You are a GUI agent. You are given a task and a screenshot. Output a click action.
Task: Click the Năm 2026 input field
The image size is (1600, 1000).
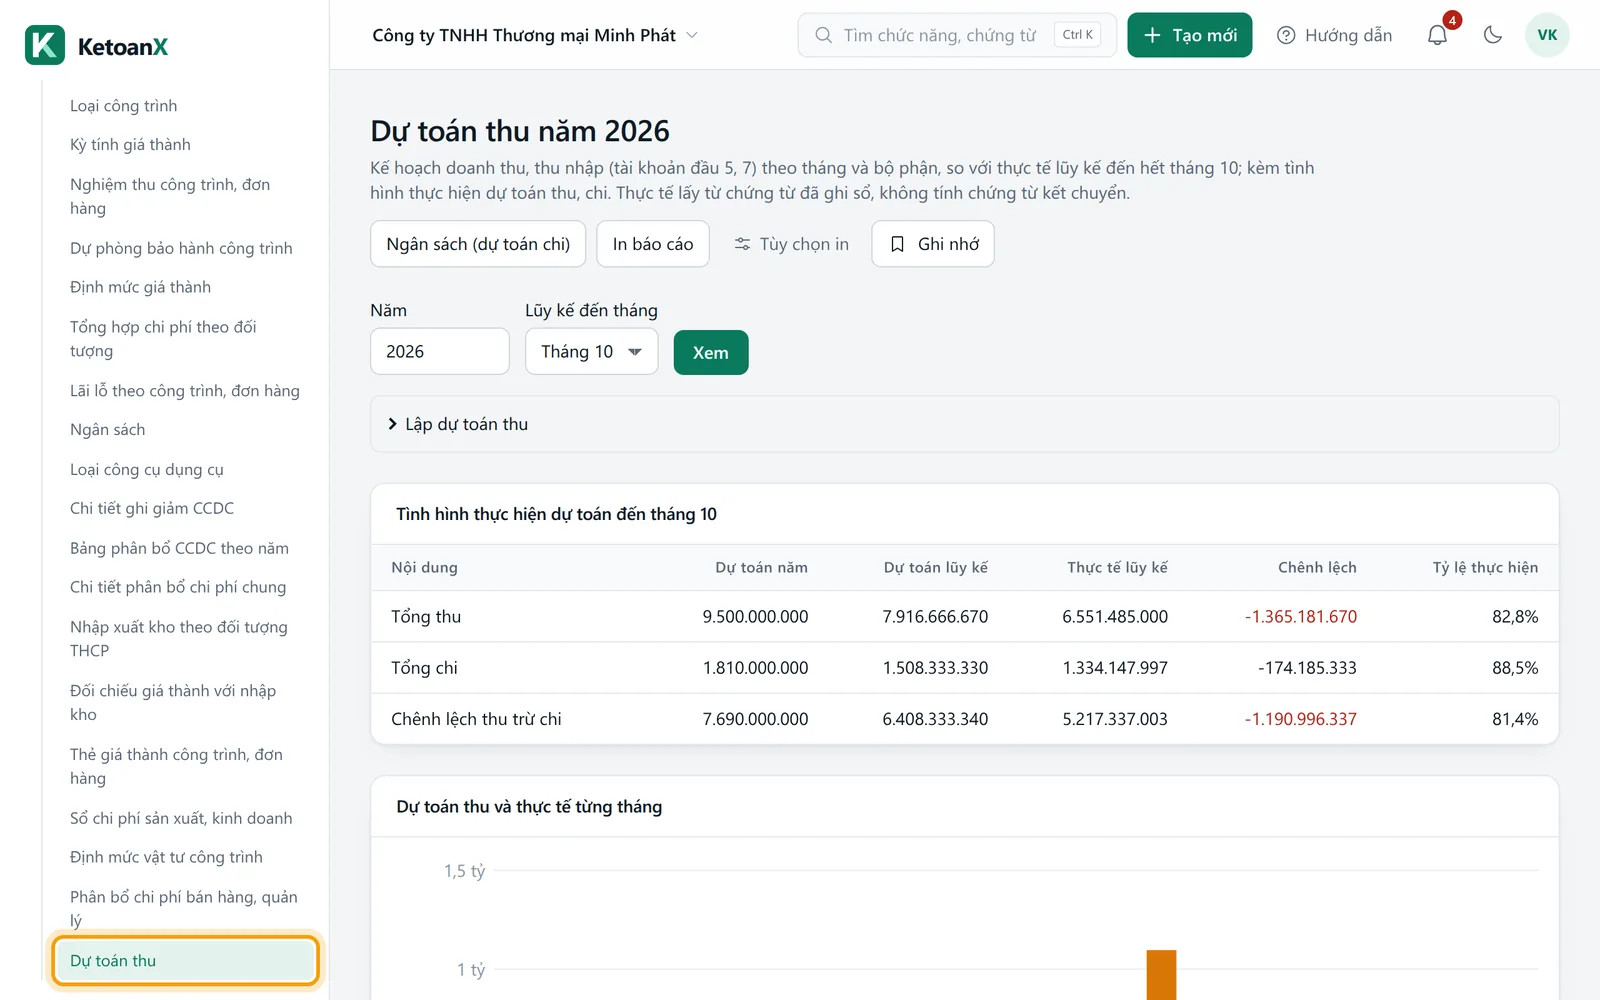click(x=440, y=352)
